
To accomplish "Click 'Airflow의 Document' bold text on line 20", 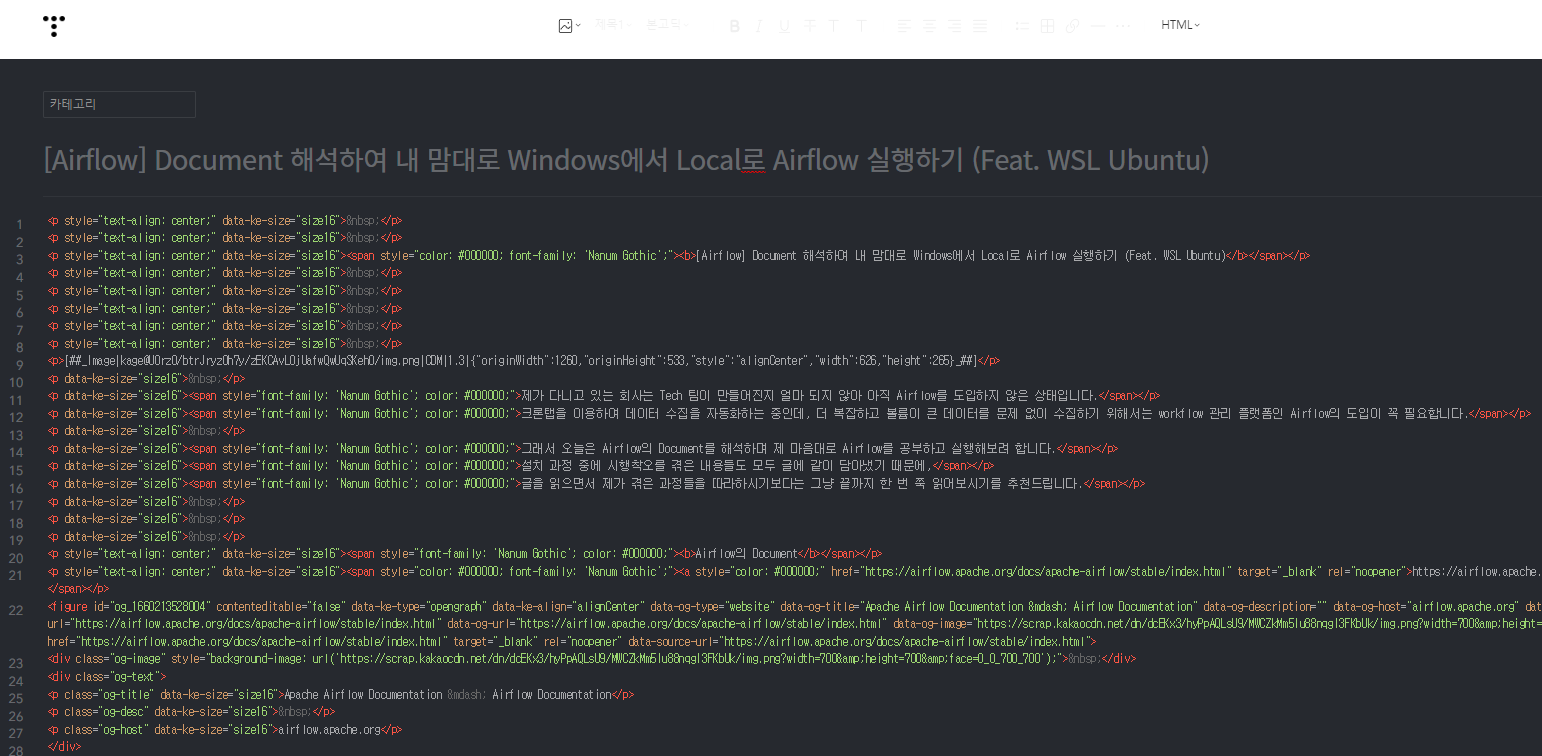I will coord(746,554).
